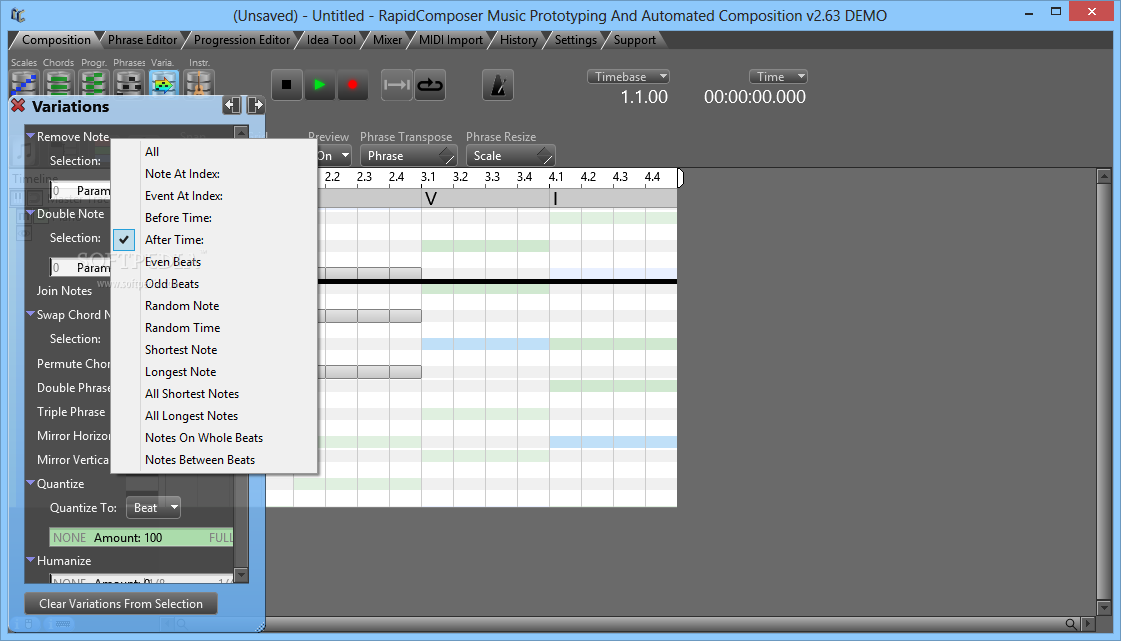Image resolution: width=1121 pixels, height=641 pixels.
Task: Collapse the Remove Note section
Action: point(31,136)
